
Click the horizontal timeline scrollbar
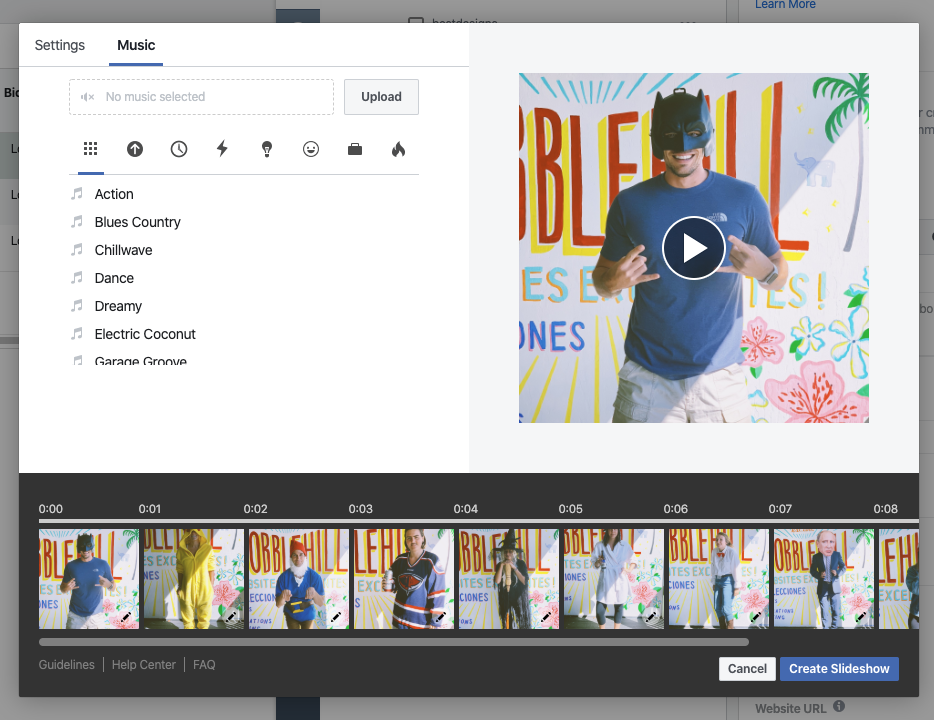pyautogui.click(x=393, y=642)
